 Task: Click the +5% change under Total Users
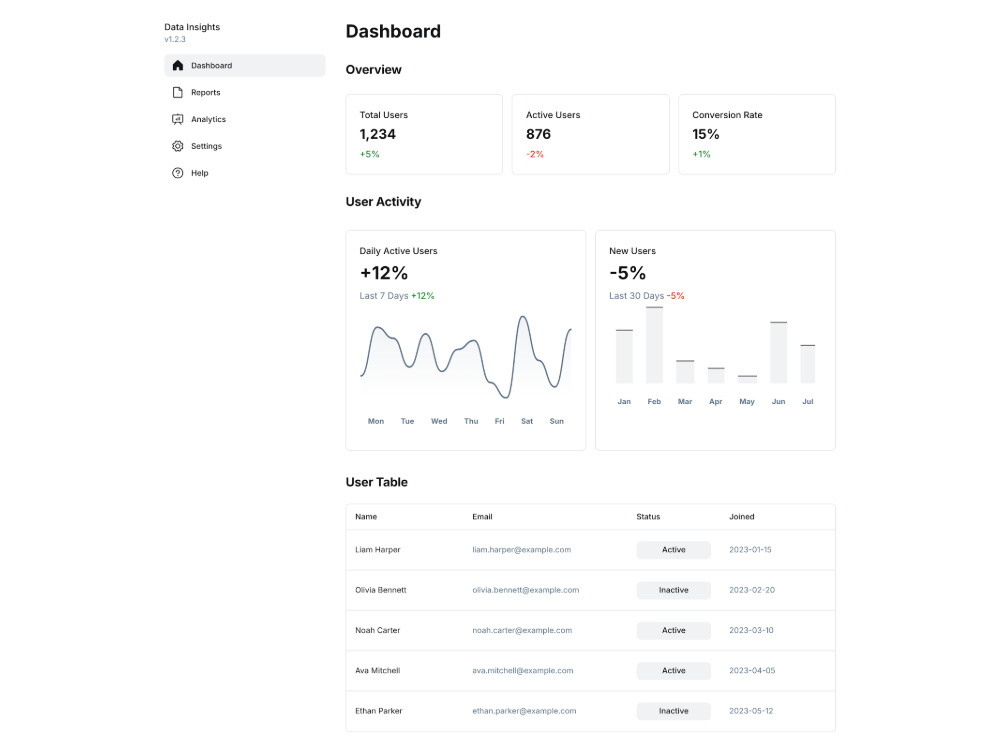point(369,154)
